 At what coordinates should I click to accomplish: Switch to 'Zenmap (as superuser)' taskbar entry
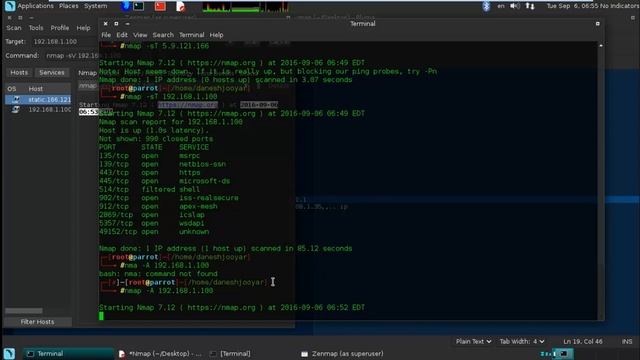[x=342, y=354]
